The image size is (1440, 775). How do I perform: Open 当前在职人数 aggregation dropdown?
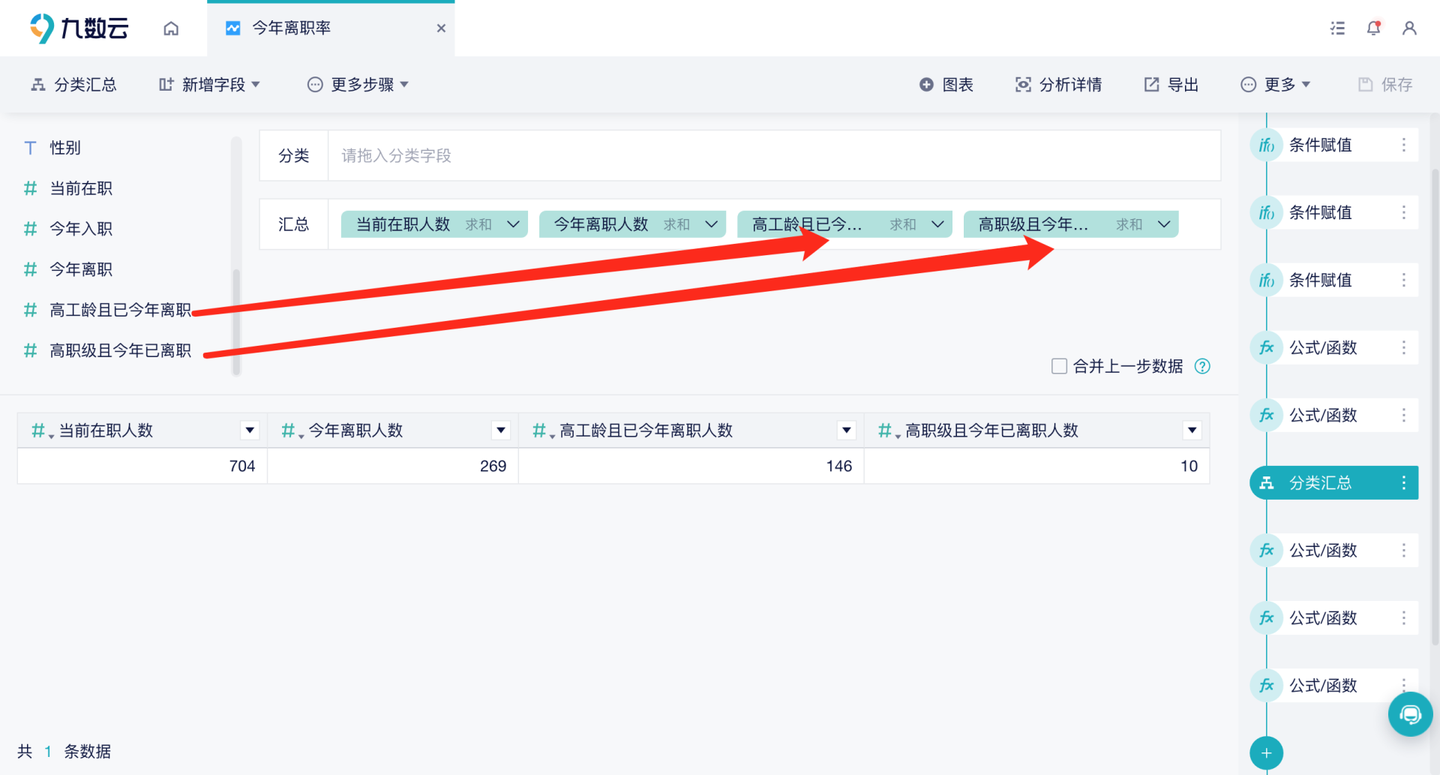click(513, 225)
